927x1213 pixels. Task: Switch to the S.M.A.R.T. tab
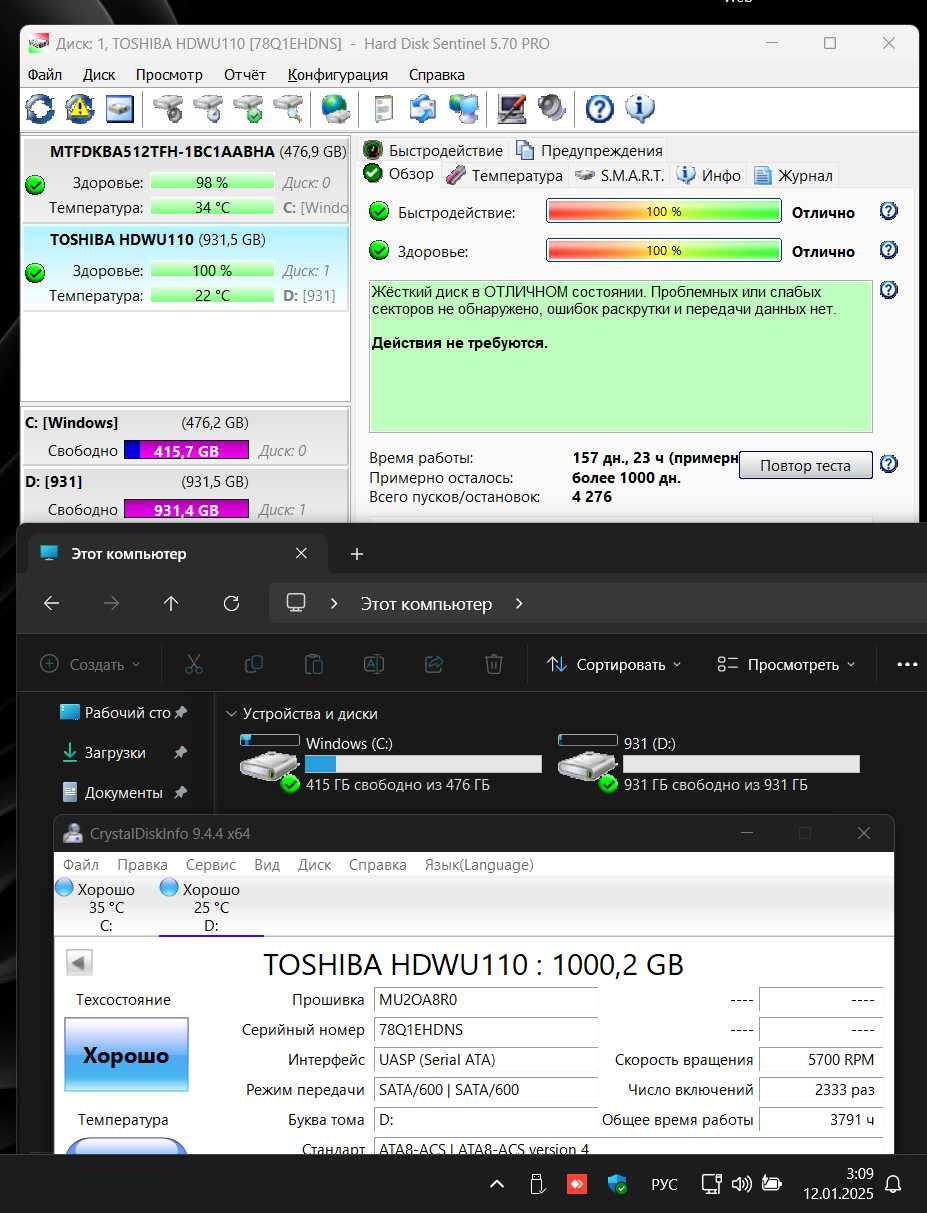click(620, 175)
